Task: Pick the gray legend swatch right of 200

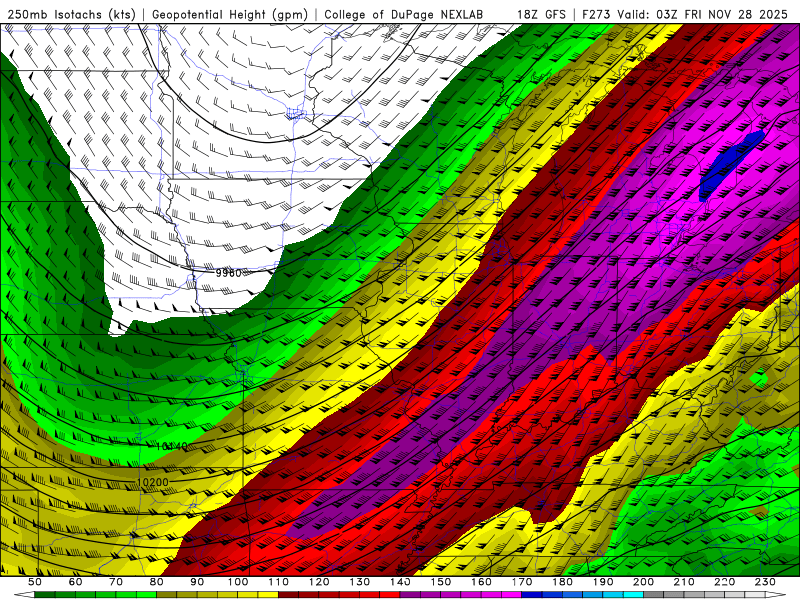Action: [x=653, y=595]
